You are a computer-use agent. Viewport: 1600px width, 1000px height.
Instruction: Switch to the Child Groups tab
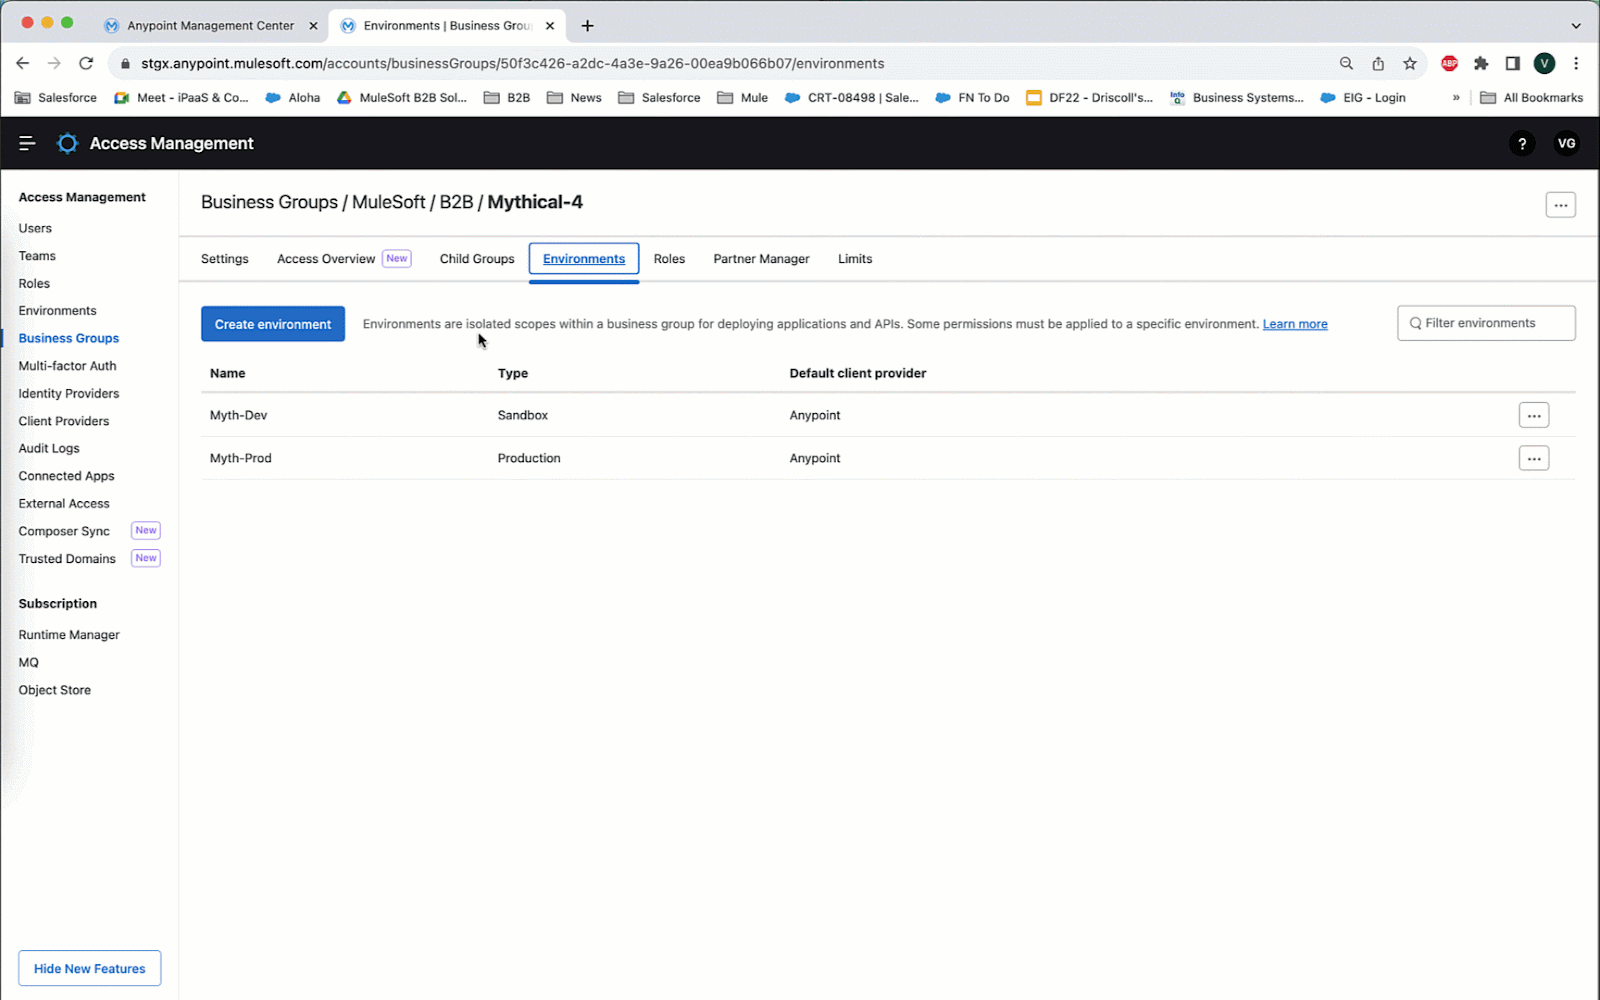click(x=477, y=259)
